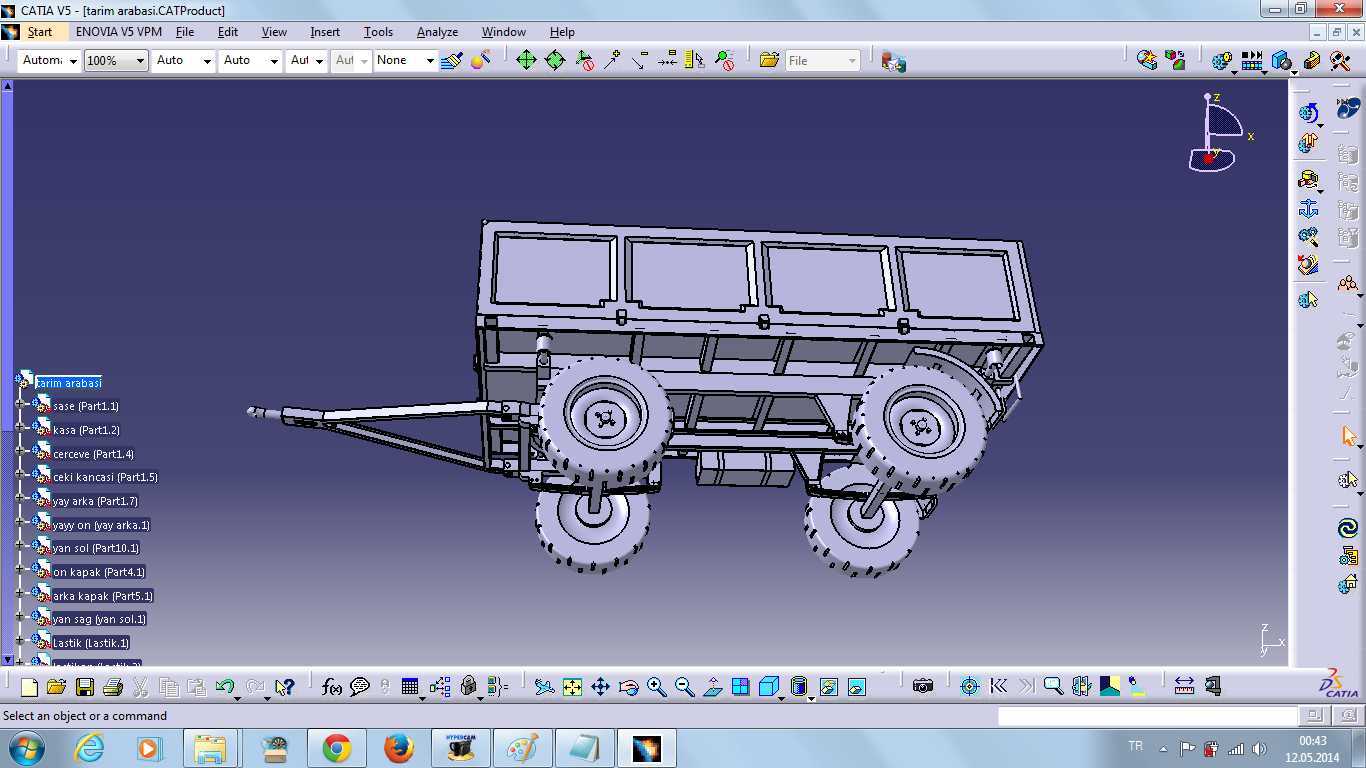Screen dimensions: 1366x768
Task: Select arka kapak (Part5.1) in the tree
Action: point(103,596)
